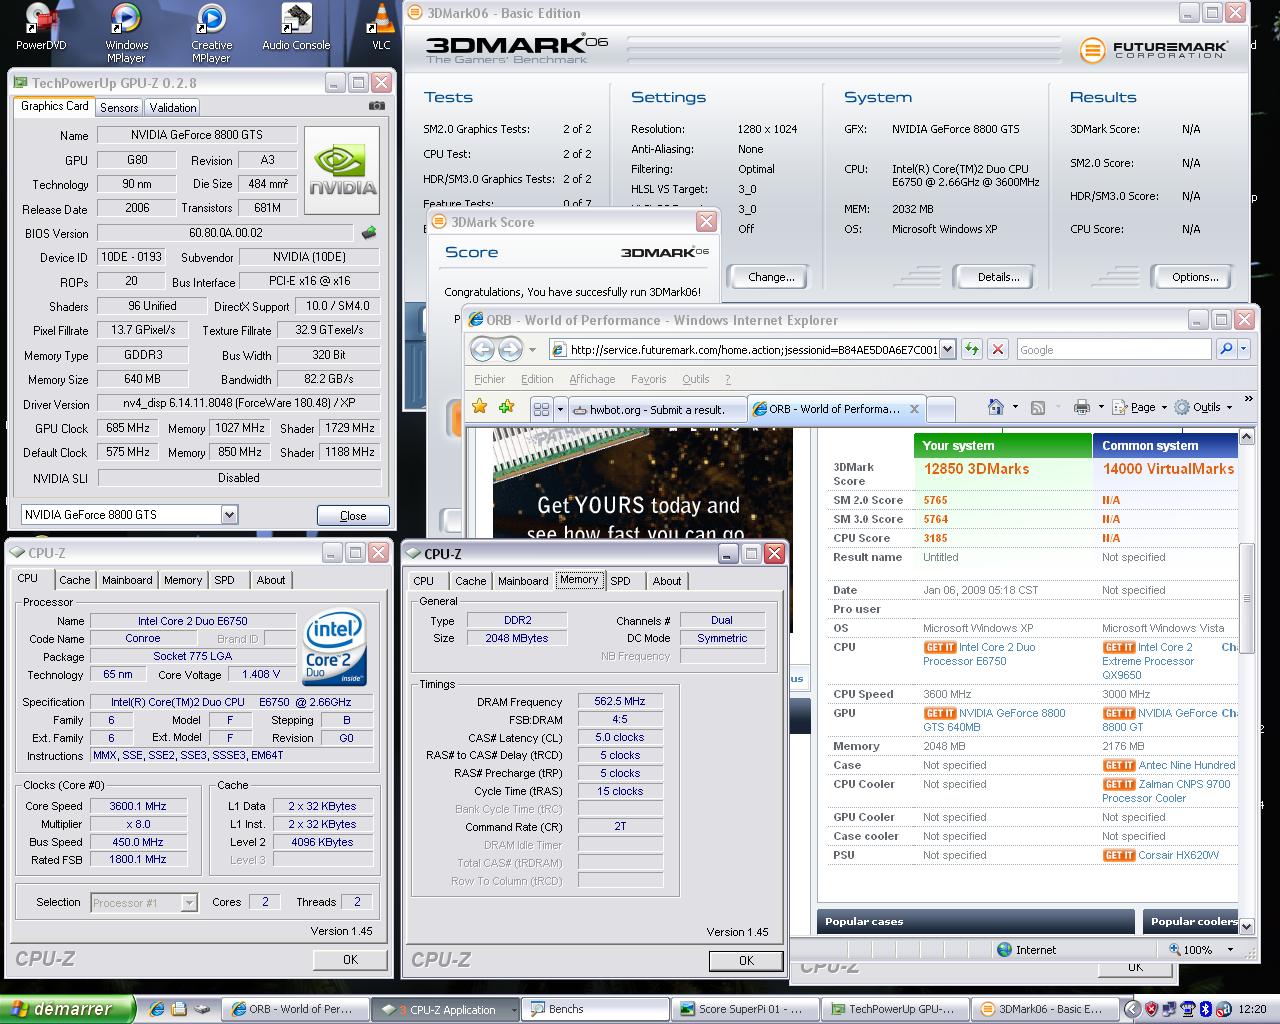The image size is (1280, 1024).
Task: Click the IE Print icon
Action: click(x=1081, y=407)
